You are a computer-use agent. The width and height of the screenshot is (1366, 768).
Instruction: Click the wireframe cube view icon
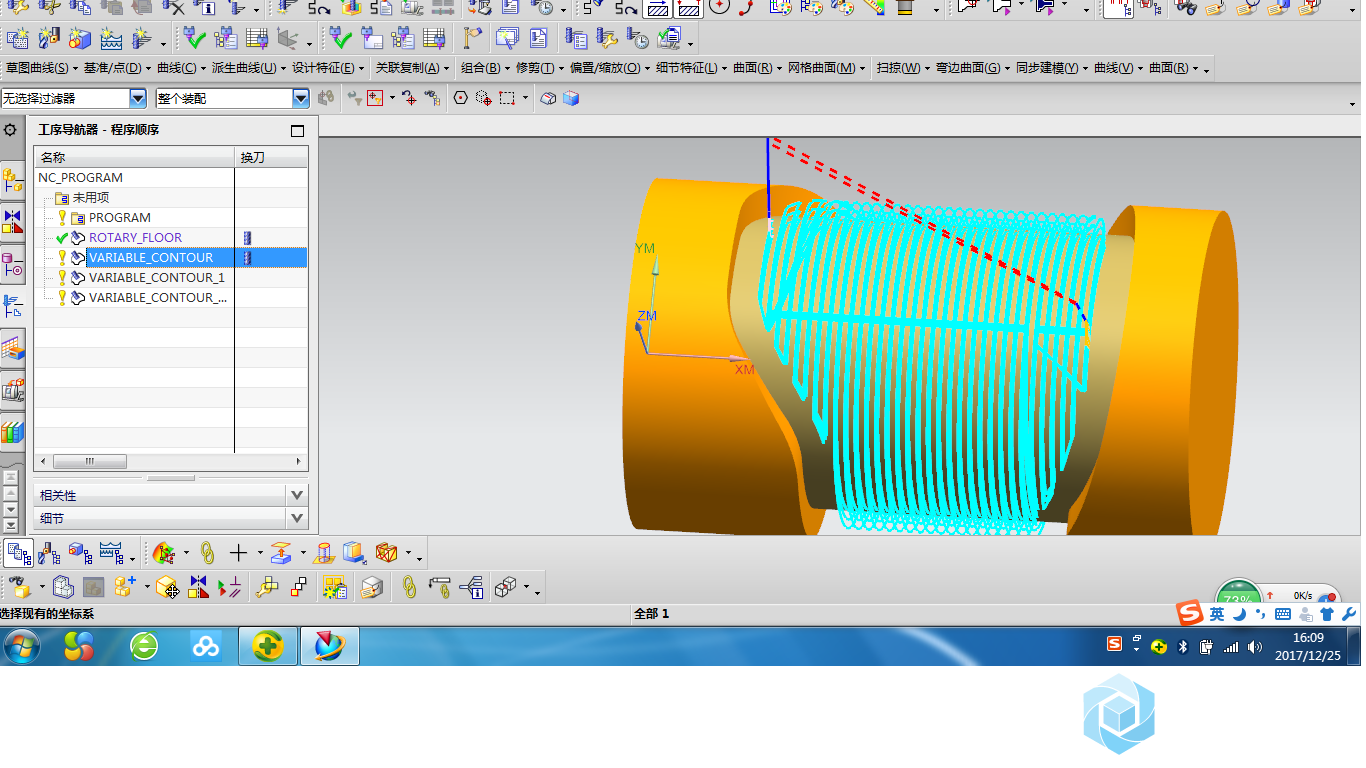[548, 98]
